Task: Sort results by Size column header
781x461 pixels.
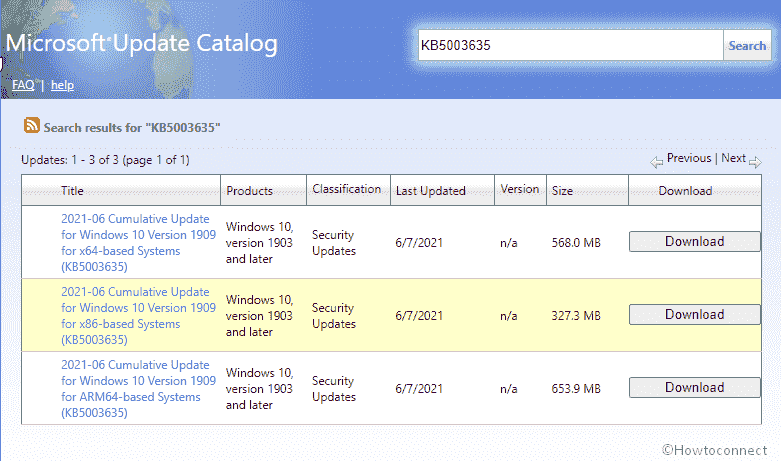Action: click(x=562, y=190)
